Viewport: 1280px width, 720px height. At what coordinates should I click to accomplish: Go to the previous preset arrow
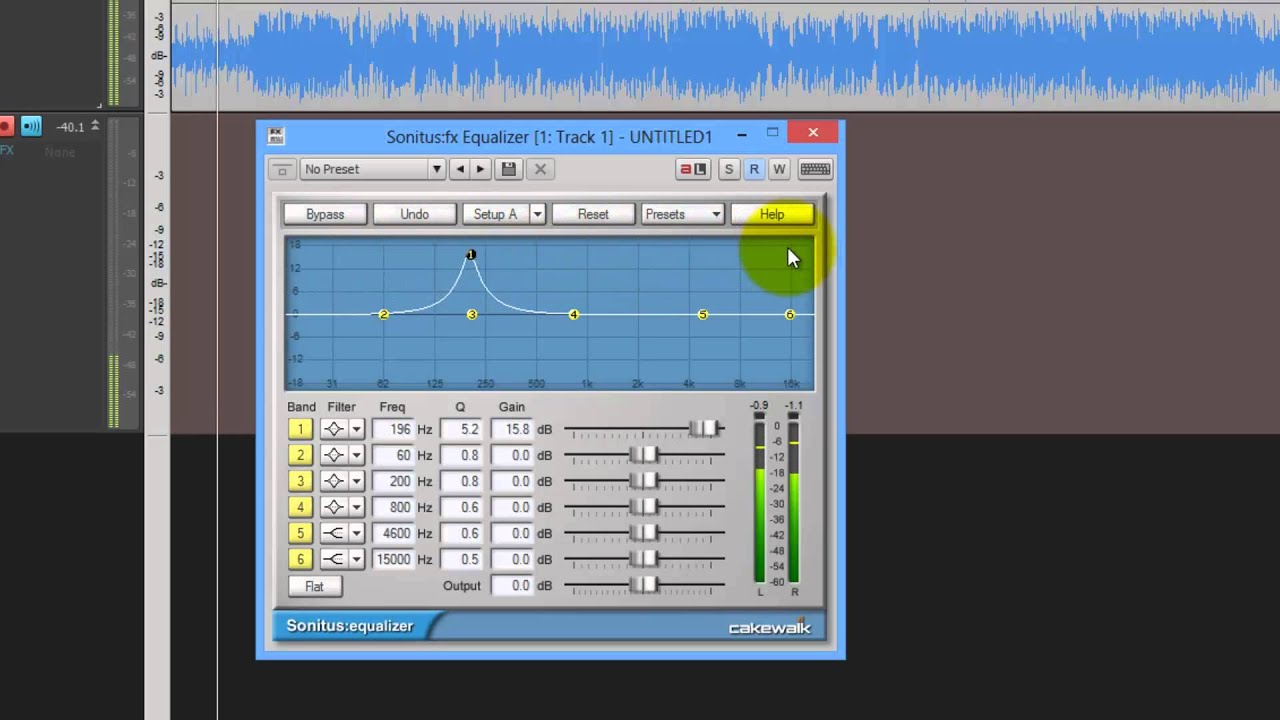tap(460, 169)
